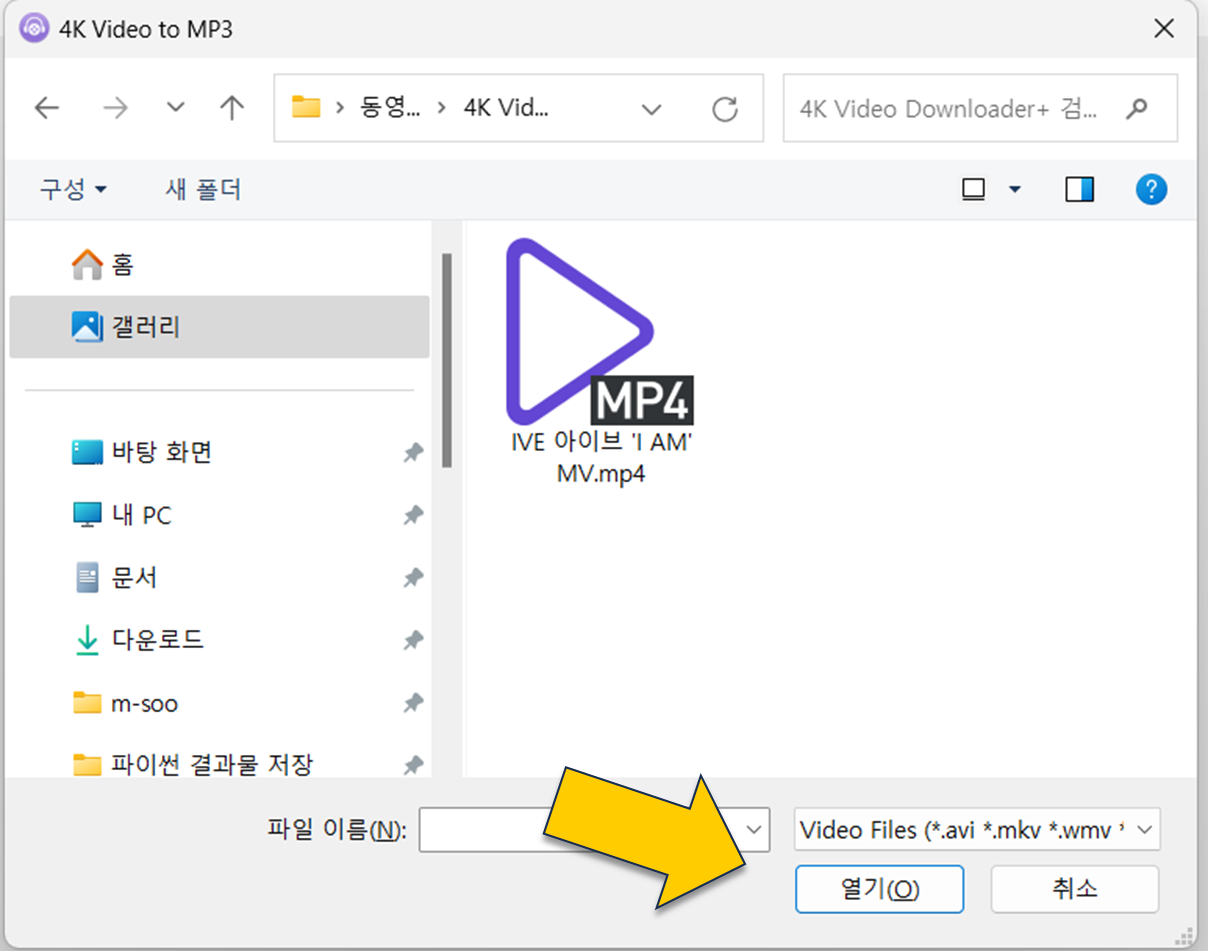Click the pin icon beside 바탕 화면
This screenshot has height=951, width=1208.
click(413, 453)
